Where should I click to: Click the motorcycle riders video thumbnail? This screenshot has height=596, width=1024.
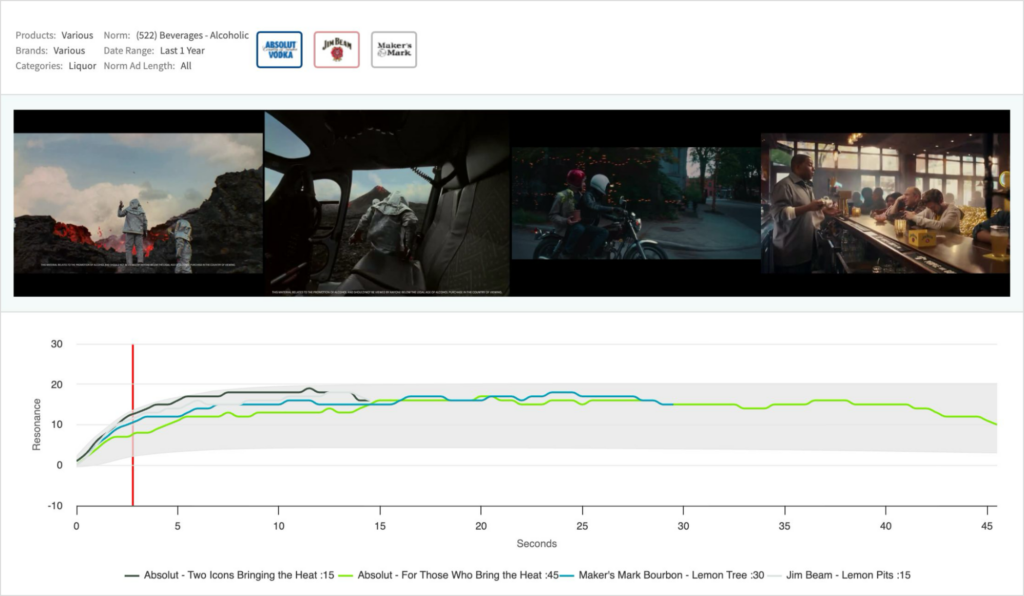click(x=635, y=204)
